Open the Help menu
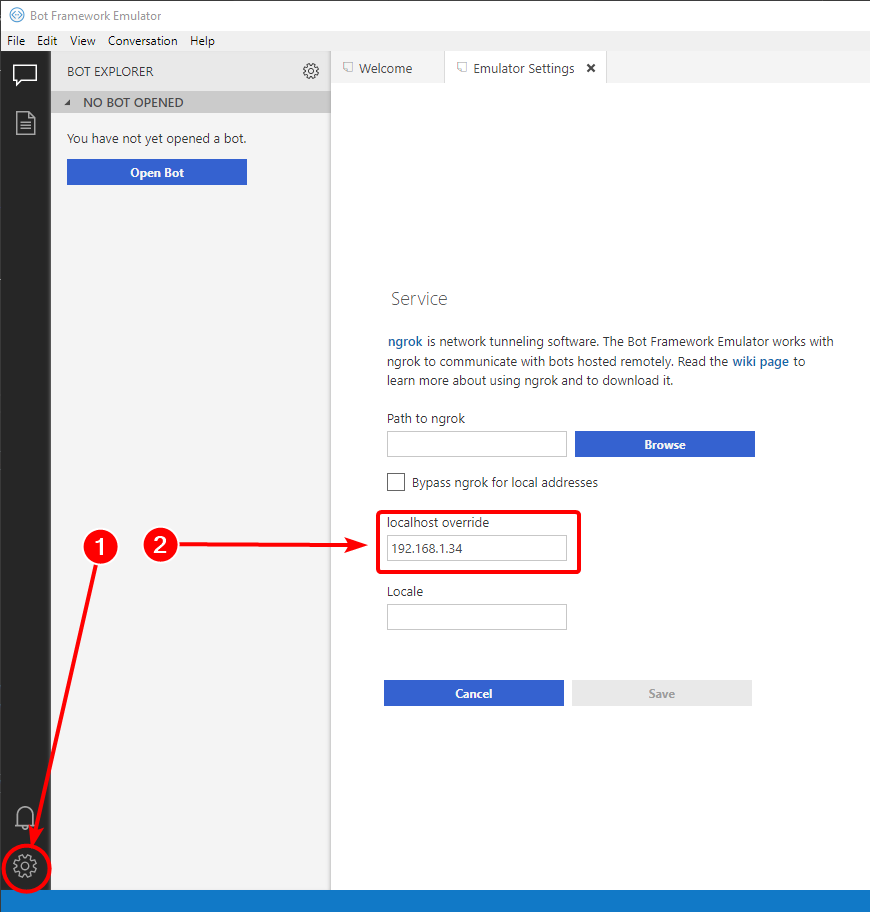This screenshot has height=912, width=870. (202, 41)
